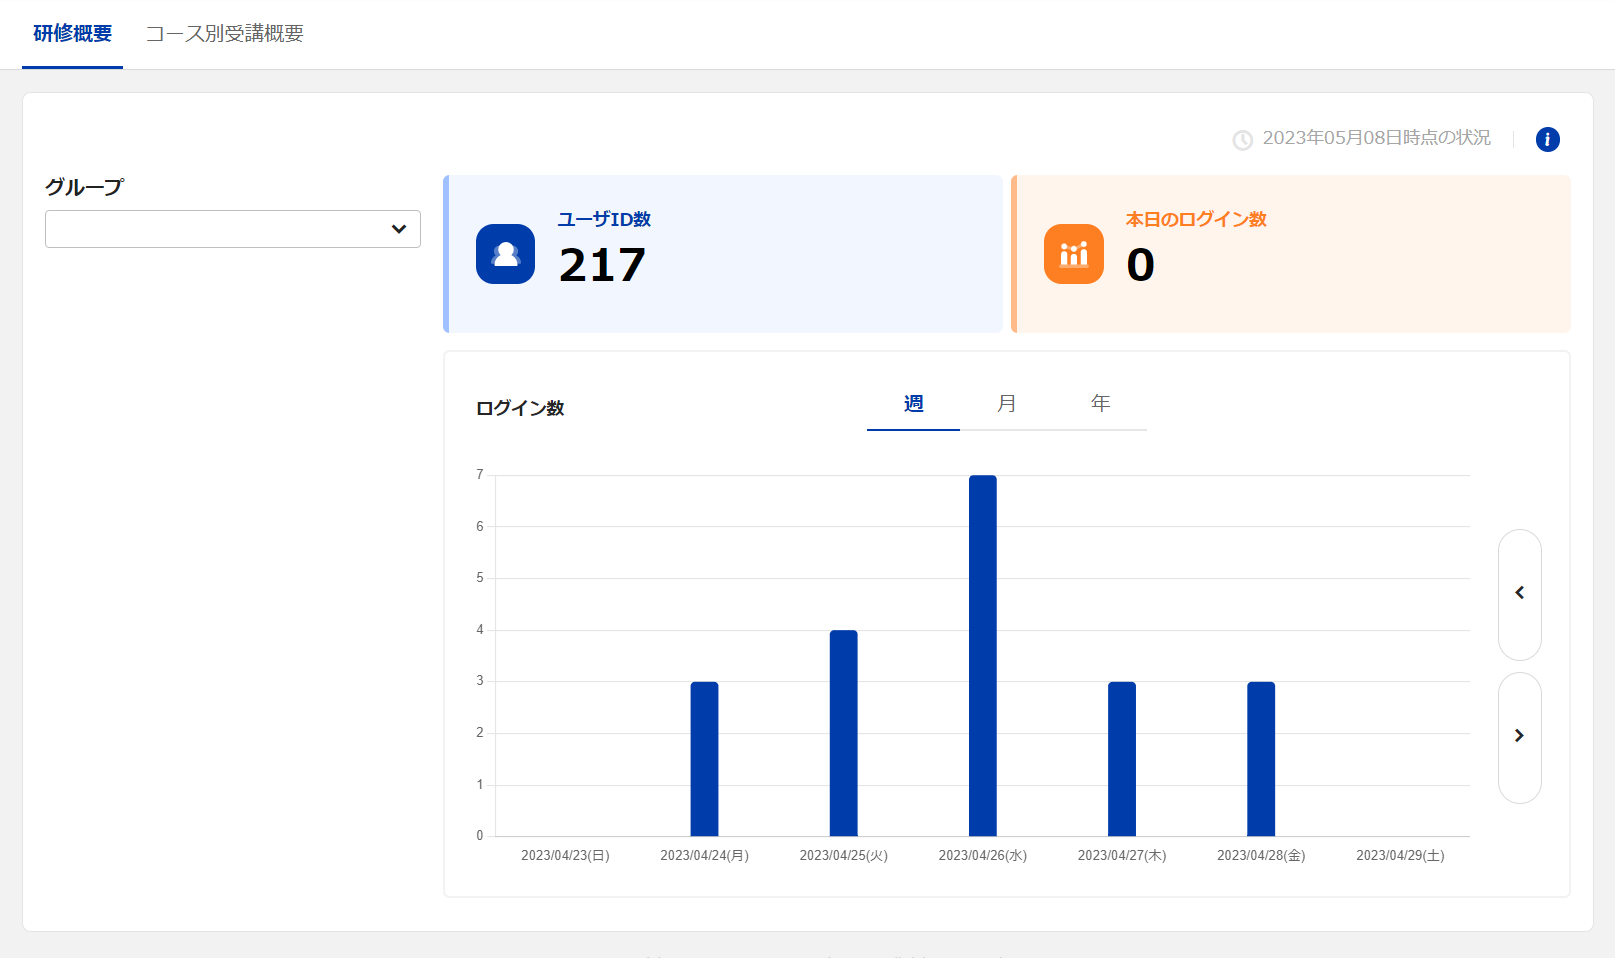Image resolution: width=1615 pixels, height=958 pixels.
Task: Click the tallest bar for 2023/04/26(水)
Action: [983, 656]
